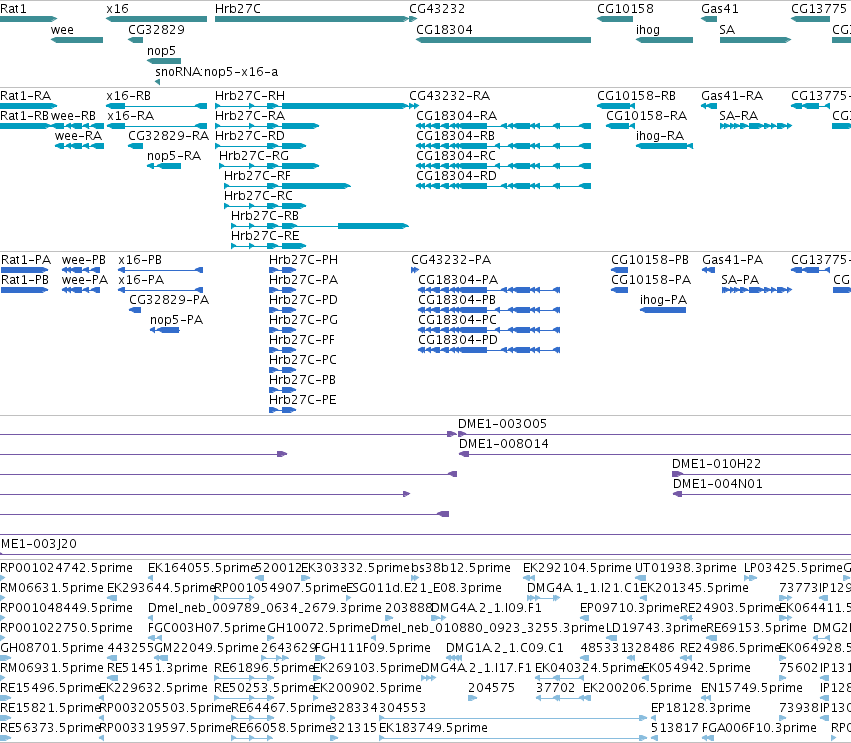851x743 pixels.
Task: Click the RP001024742.5prime EST label
Action: pos(66,568)
